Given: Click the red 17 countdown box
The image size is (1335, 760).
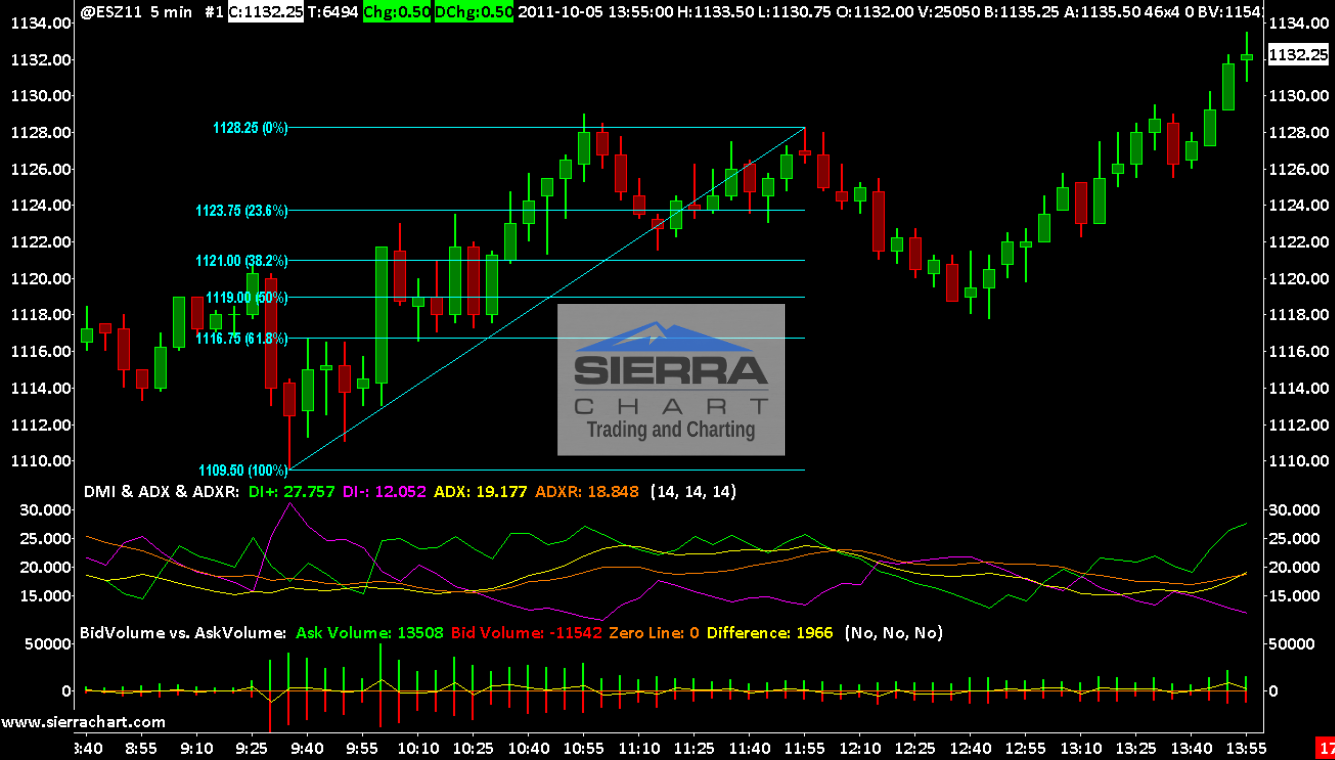Looking at the screenshot, I should (1325, 747).
